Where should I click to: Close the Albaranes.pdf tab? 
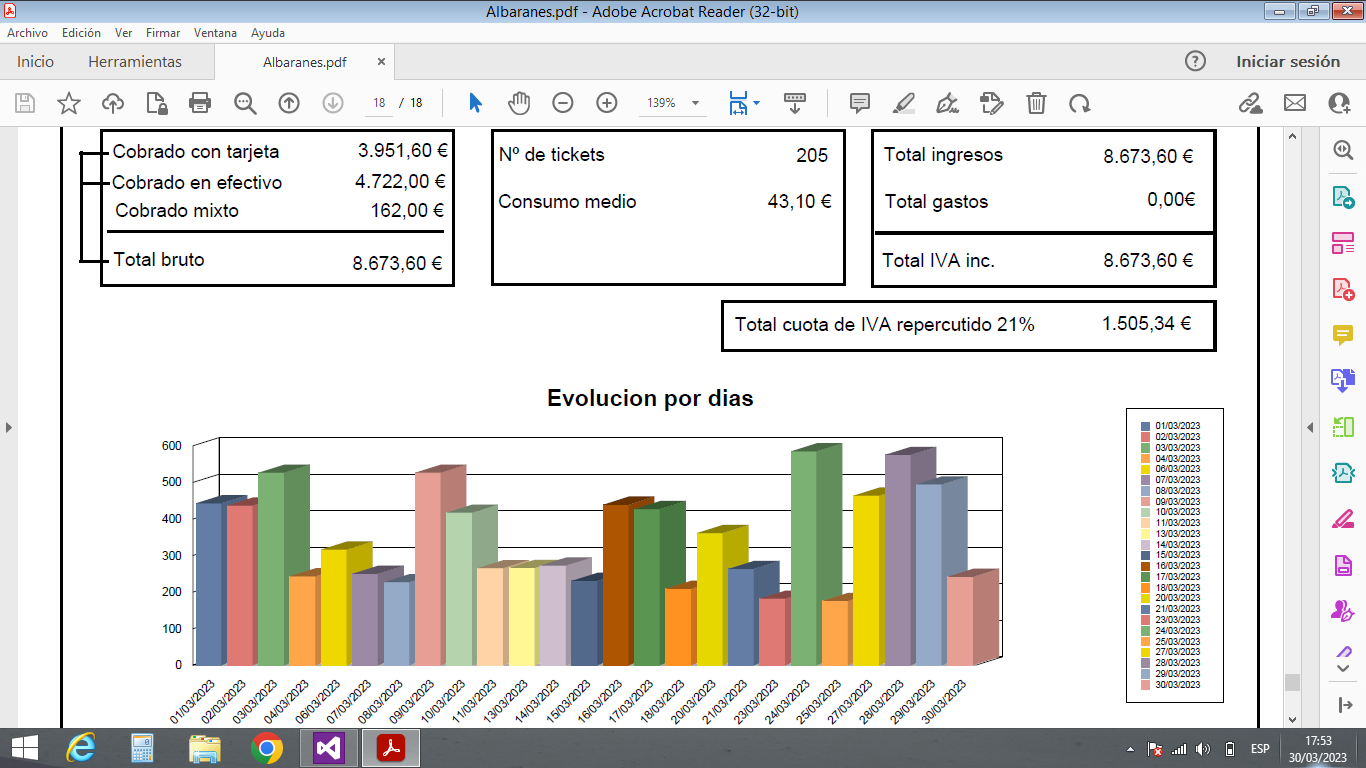[381, 62]
